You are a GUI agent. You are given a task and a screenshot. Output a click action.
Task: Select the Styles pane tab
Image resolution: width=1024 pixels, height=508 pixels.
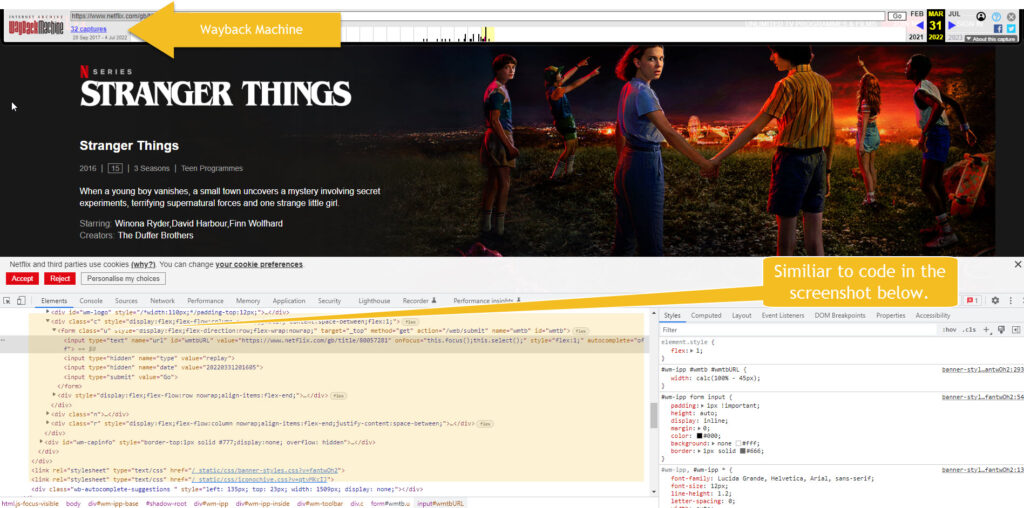click(673, 315)
